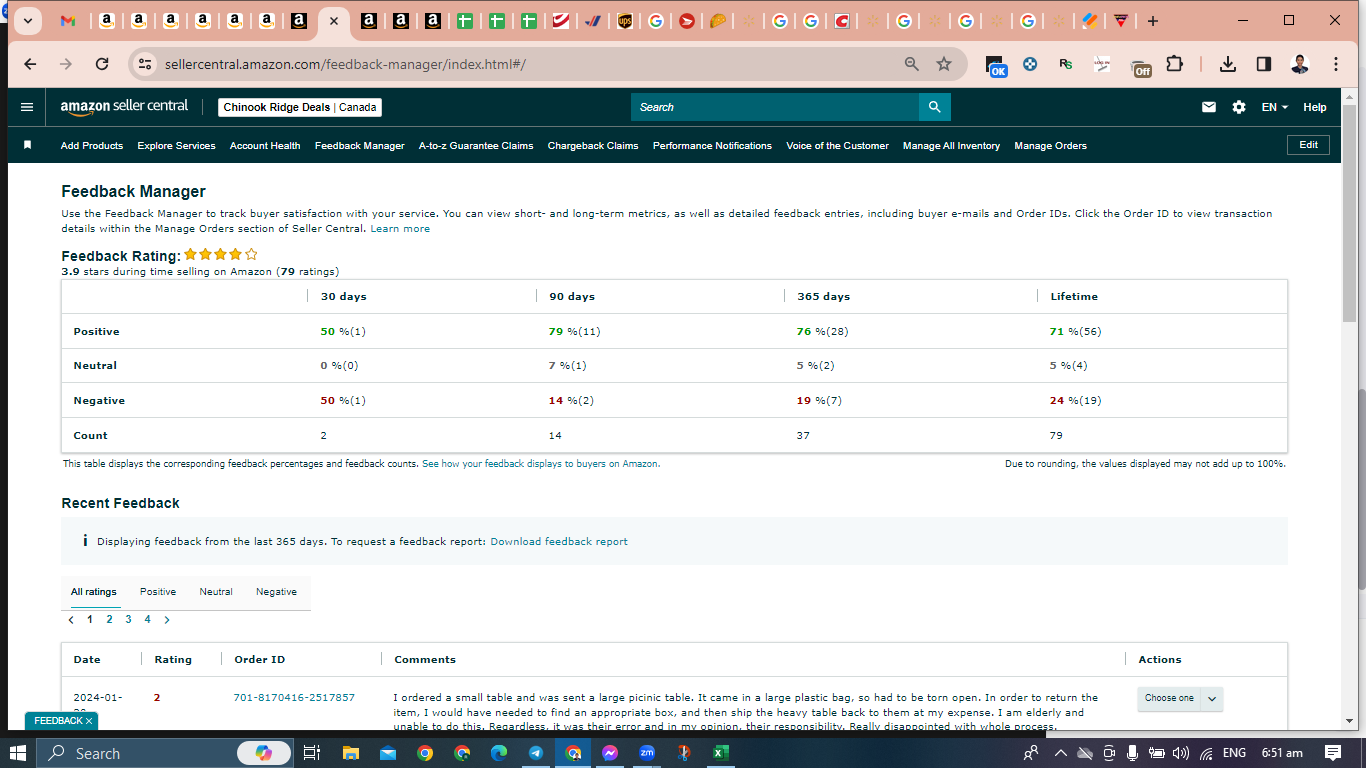Viewport: 1366px width, 768px height.
Task: Open the Chinook Ridge Deals account switcher
Action: coord(300,107)
